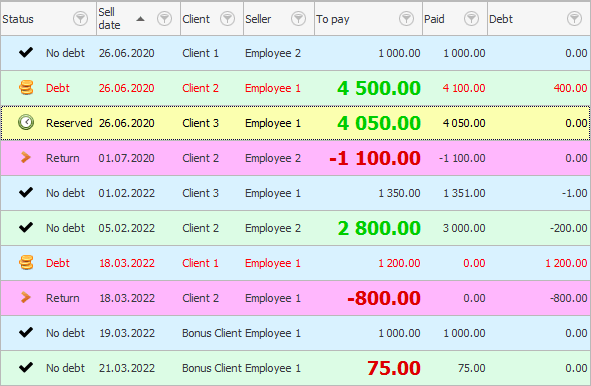The height and width of the screenshot is (386, 591).
Task: Click the Paid value 1 351.00
Action: point(464,193)
